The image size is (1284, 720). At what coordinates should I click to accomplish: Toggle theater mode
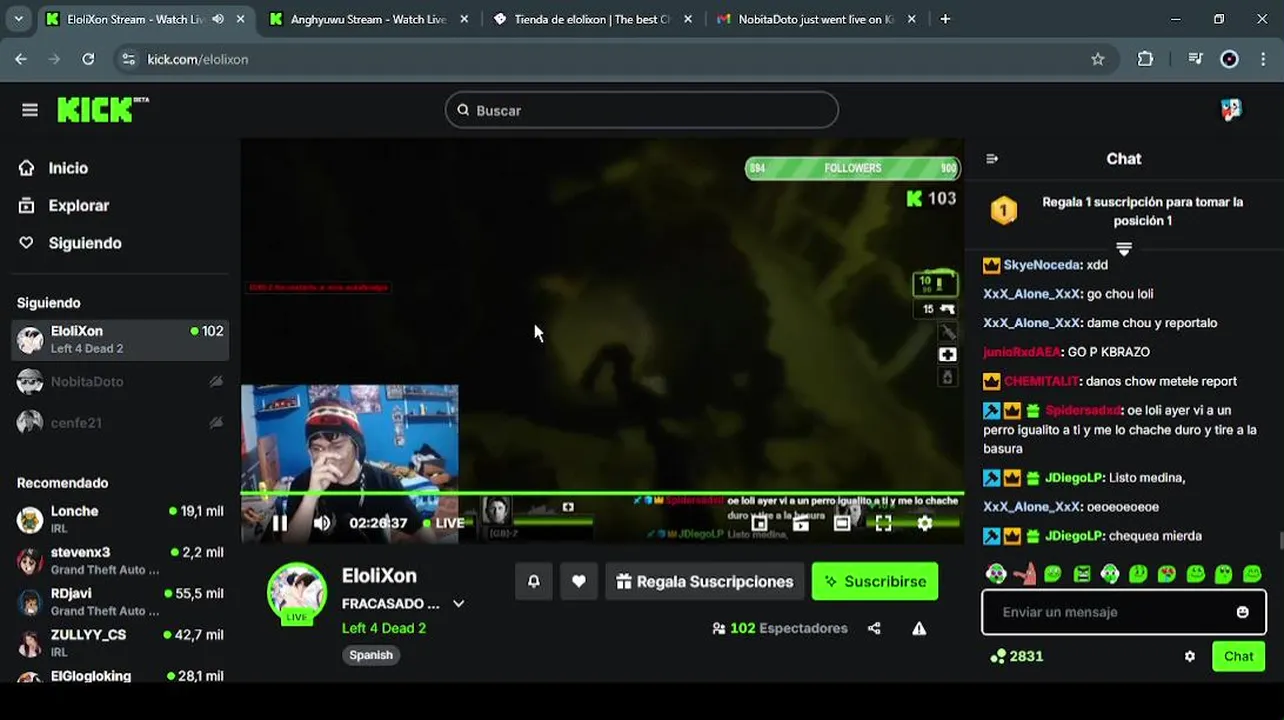tap(842, 522)
